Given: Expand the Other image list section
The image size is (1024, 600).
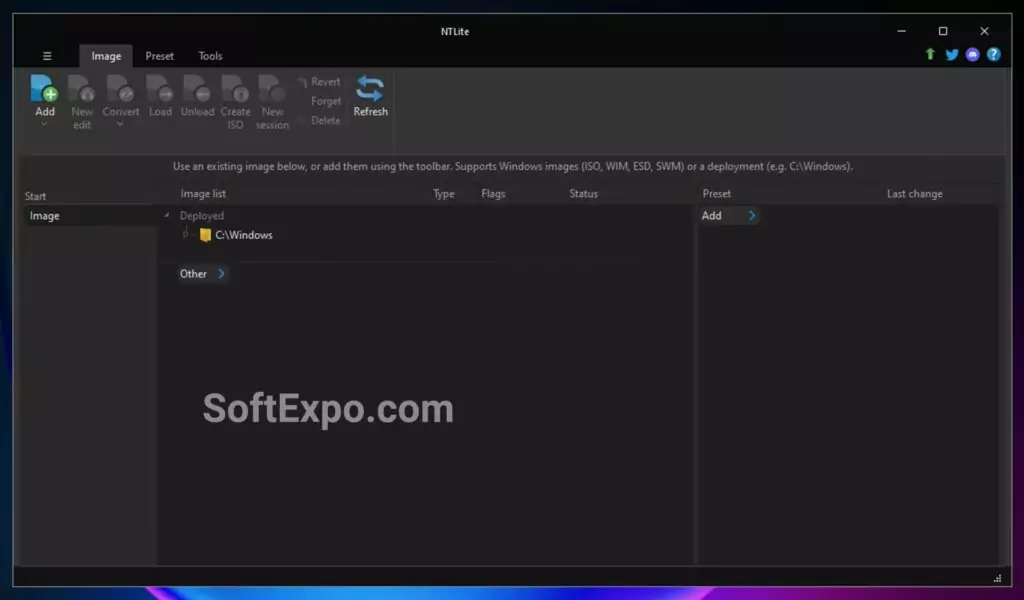Looking at the screenshot, I should 202,273.
